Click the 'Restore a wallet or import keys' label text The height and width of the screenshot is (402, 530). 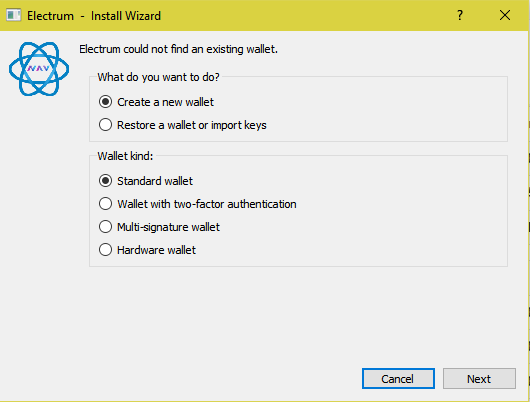pyautogui.click(x=192, y=125)
